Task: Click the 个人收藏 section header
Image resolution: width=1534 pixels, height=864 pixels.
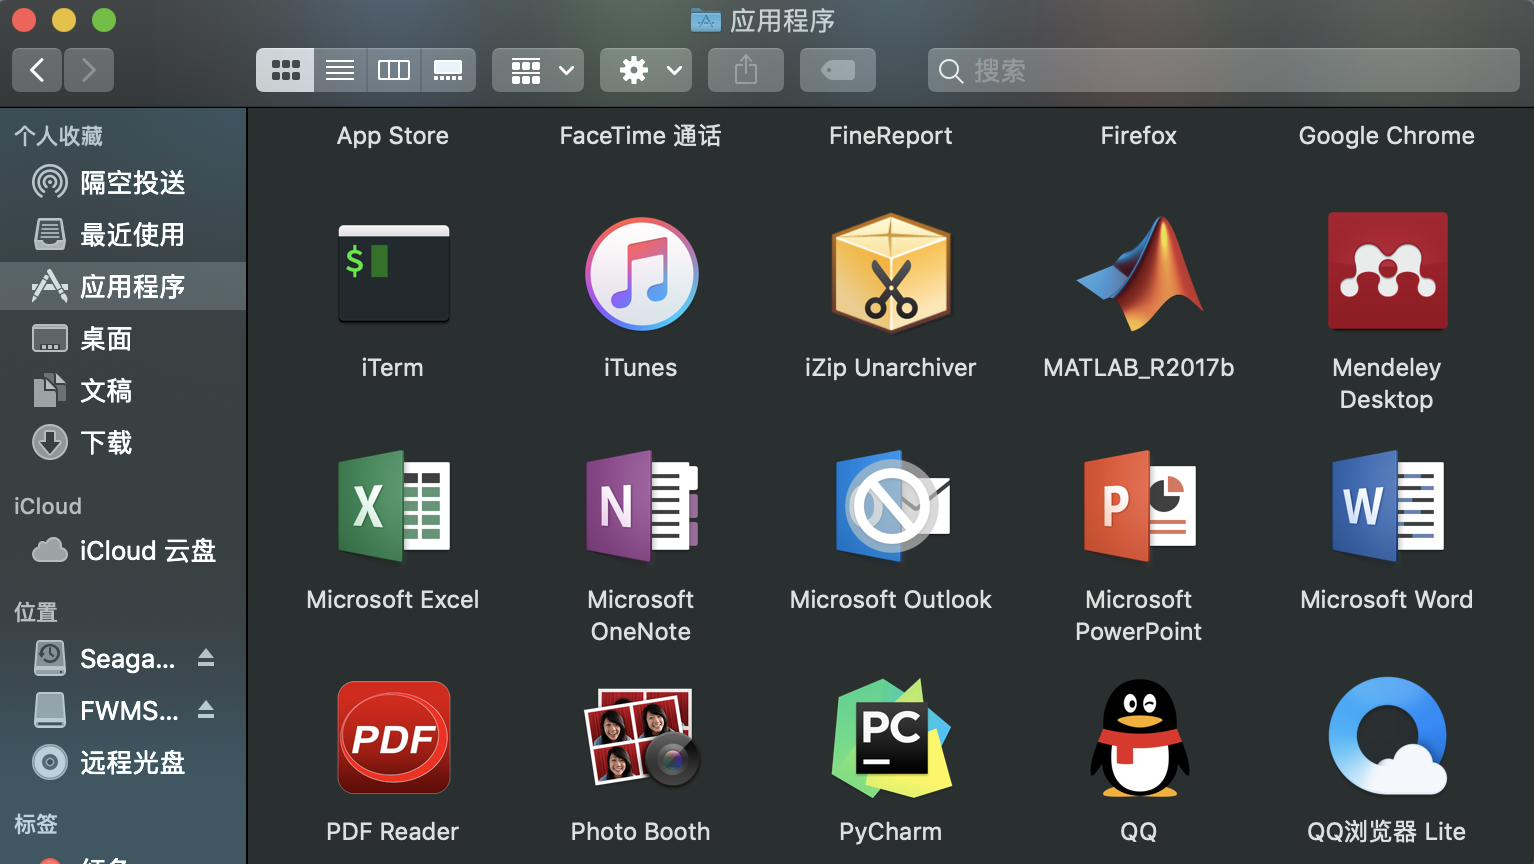Action: 58,136
